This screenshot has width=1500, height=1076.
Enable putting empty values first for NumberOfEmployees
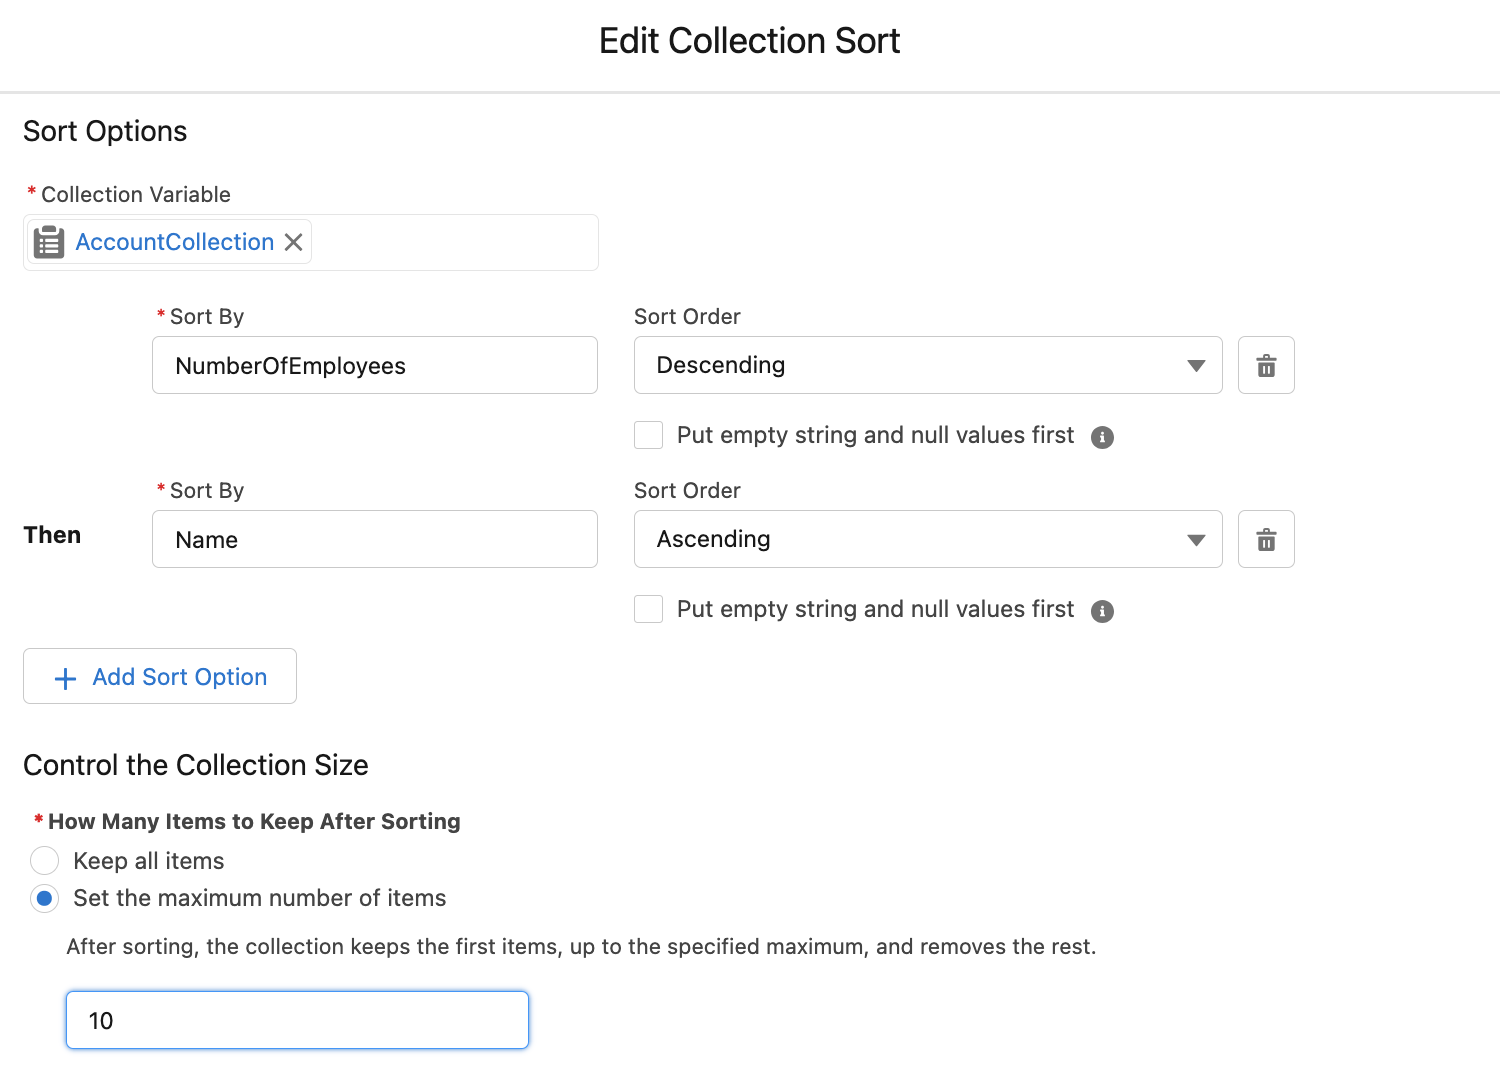tap(648, 435)
